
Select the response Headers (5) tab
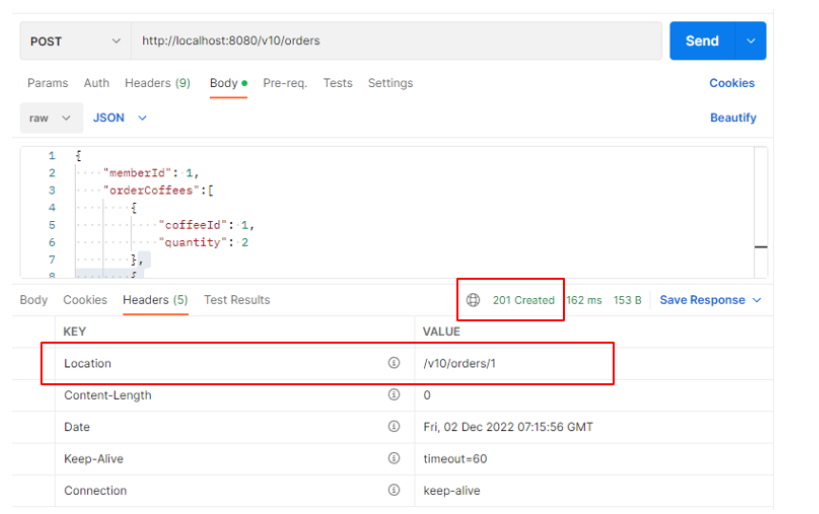(x=155, y=300)
